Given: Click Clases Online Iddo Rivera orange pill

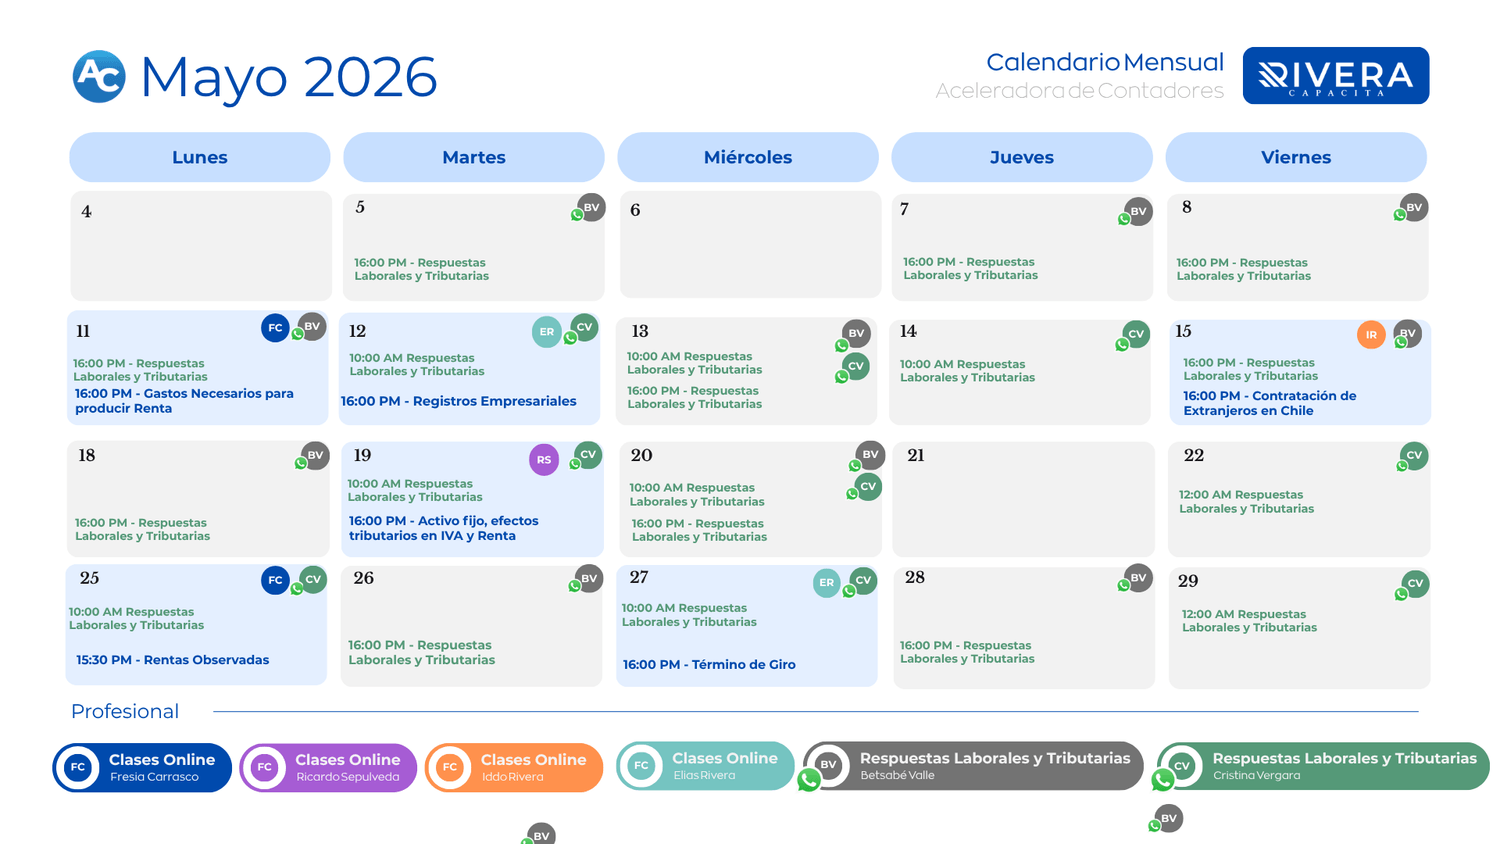Looking at the screenshot, I should [514, 767].
